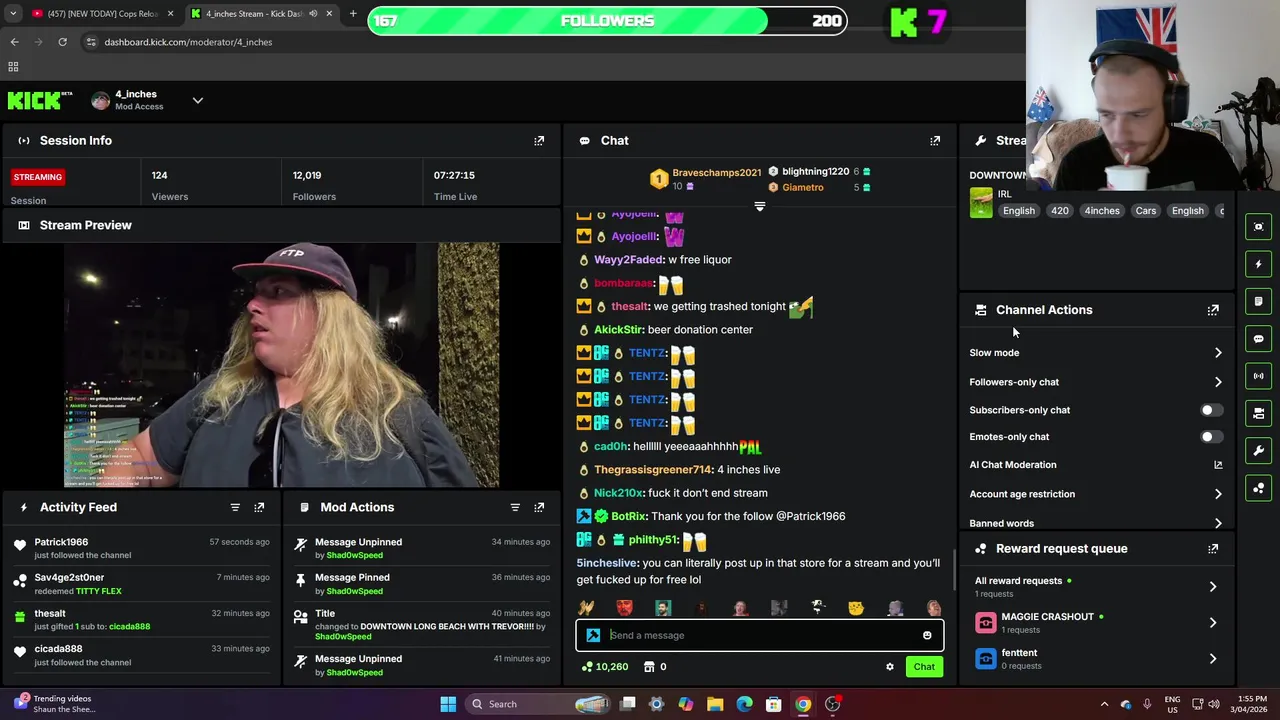Image resolution: width=1280 pixels, height=720 pixels.
Task: Pop out the Channel Actions panel
Action: (1213, 310)
